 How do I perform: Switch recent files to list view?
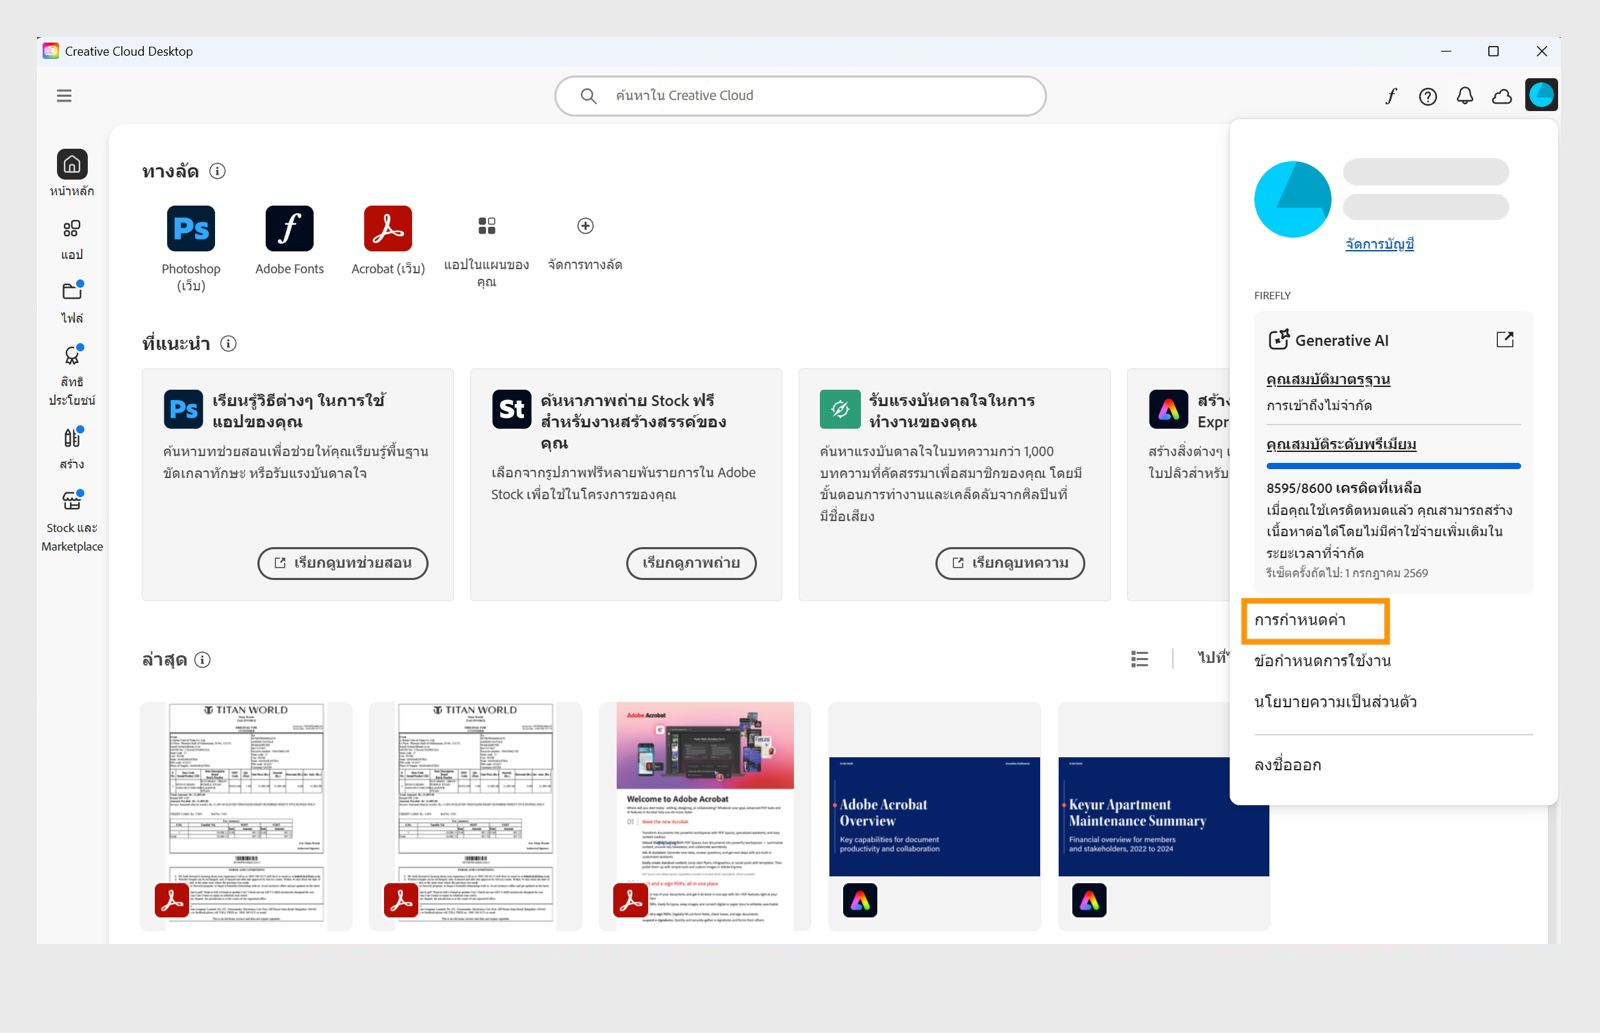tap(1140, 658)
